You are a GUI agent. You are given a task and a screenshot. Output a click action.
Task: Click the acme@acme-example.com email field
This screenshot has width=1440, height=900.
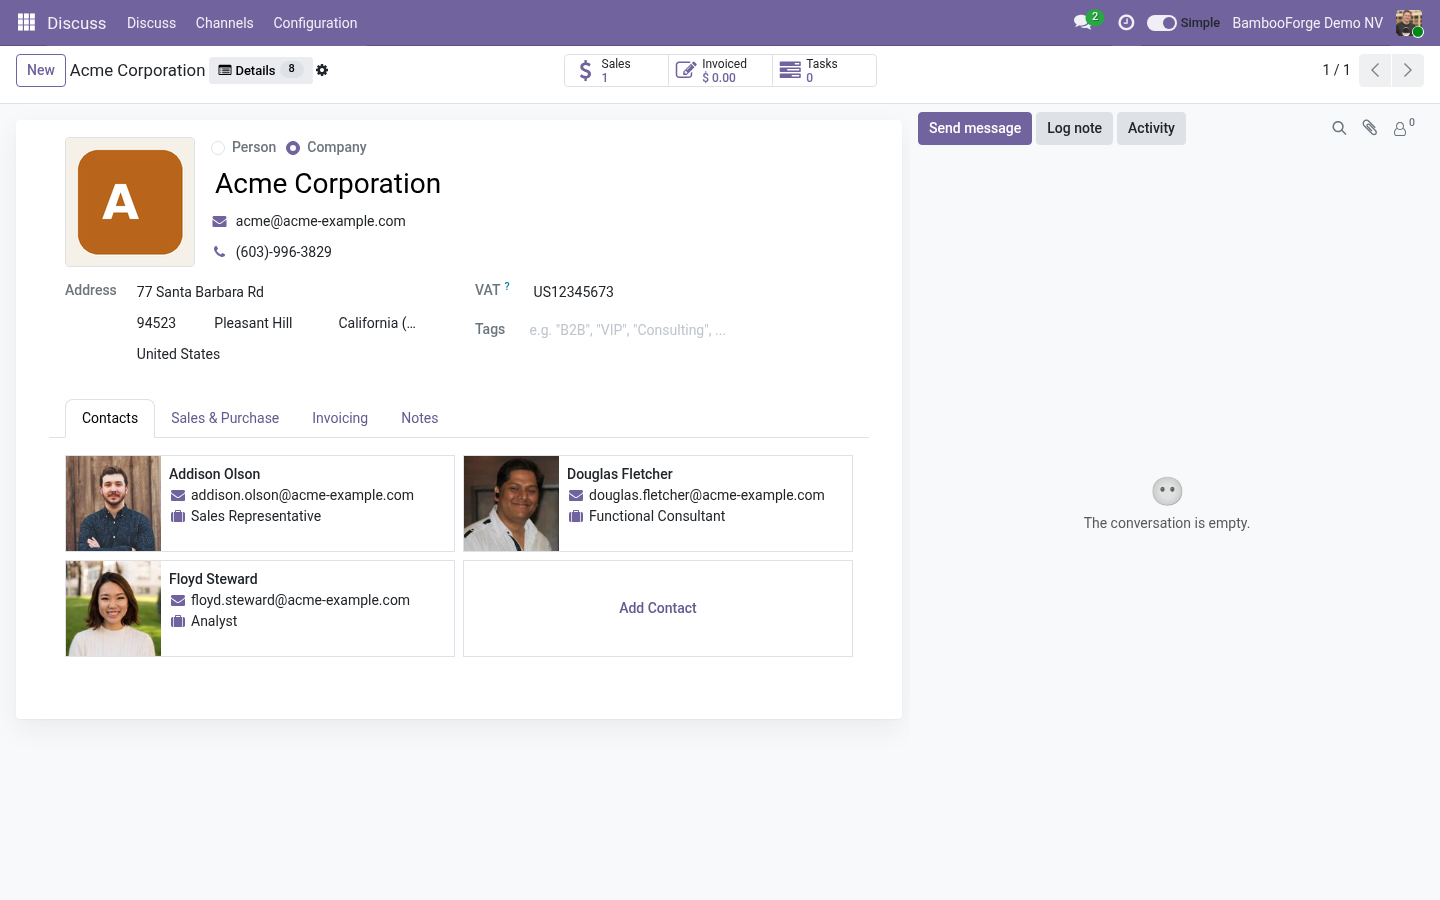[x=320, y=221]
